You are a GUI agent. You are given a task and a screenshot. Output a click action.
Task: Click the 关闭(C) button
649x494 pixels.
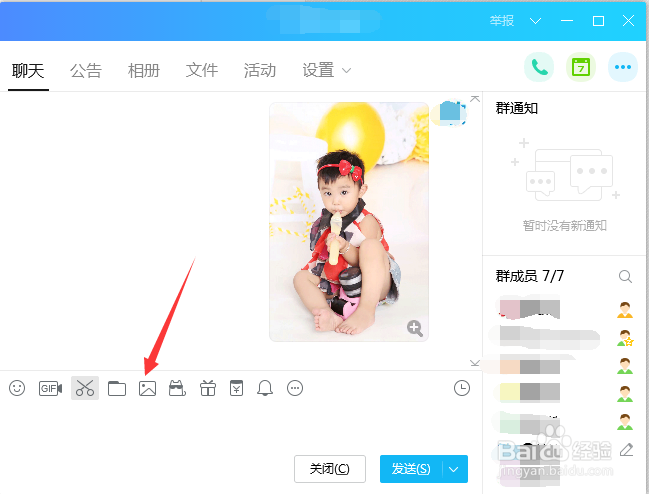pos(330,469)
